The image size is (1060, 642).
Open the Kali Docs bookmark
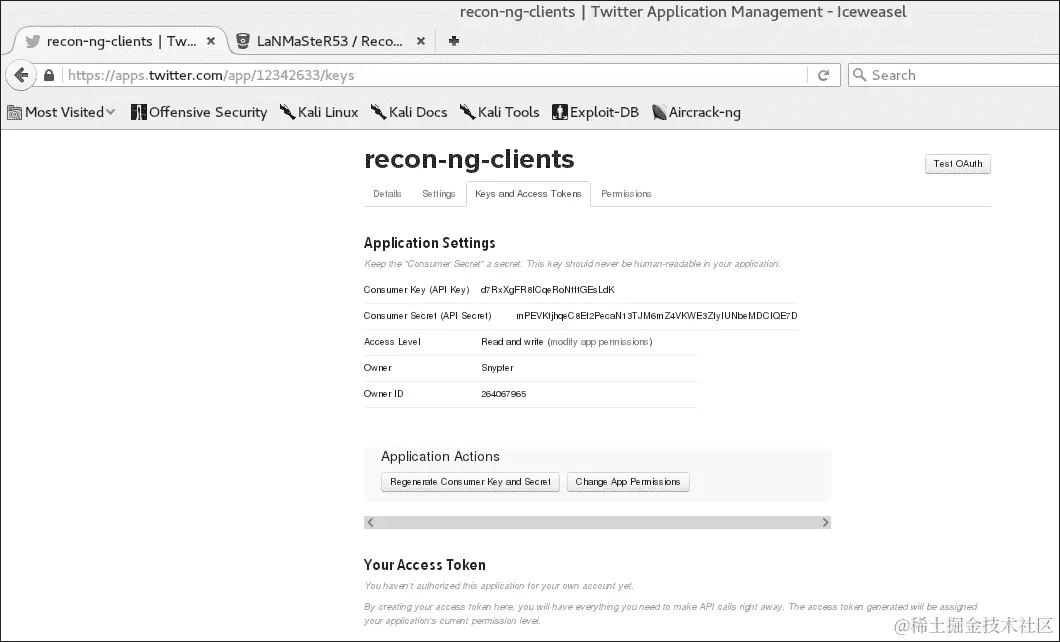[409, 112]
